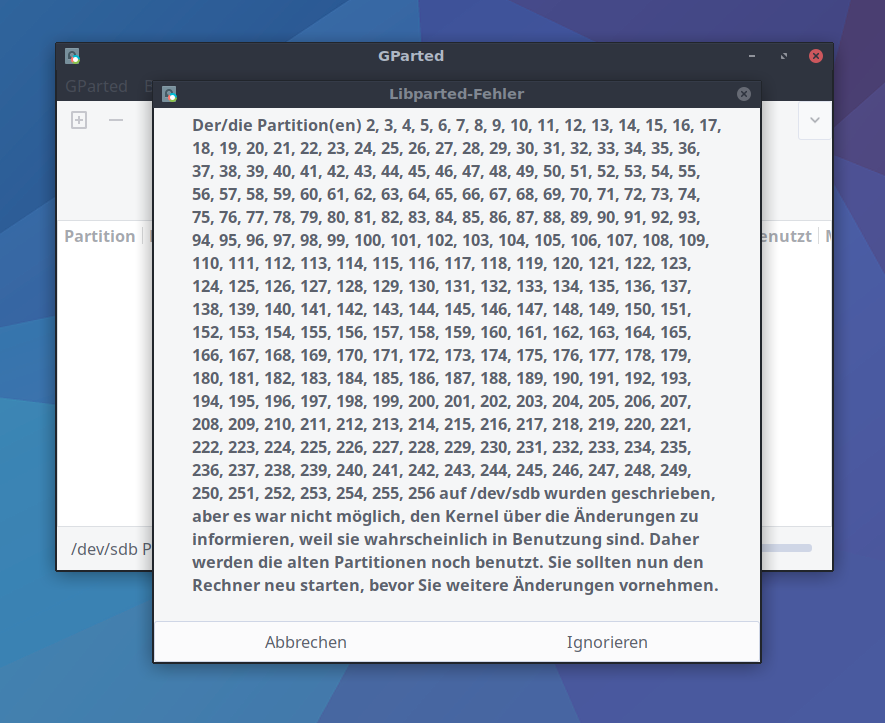Click the Abbrechen button in the error dialog

click(306, 642)
